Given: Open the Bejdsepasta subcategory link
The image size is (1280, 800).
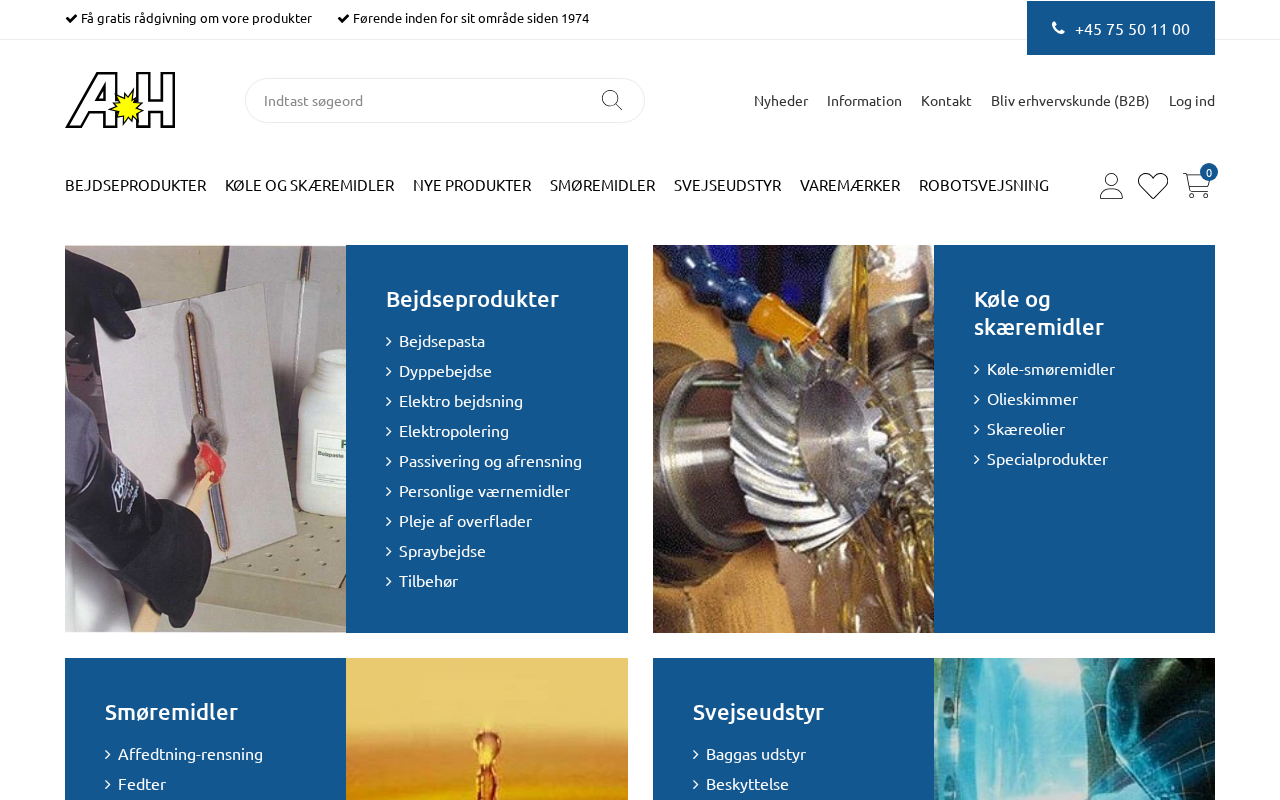Looking at the screenshot, I should tap(441, 341).
